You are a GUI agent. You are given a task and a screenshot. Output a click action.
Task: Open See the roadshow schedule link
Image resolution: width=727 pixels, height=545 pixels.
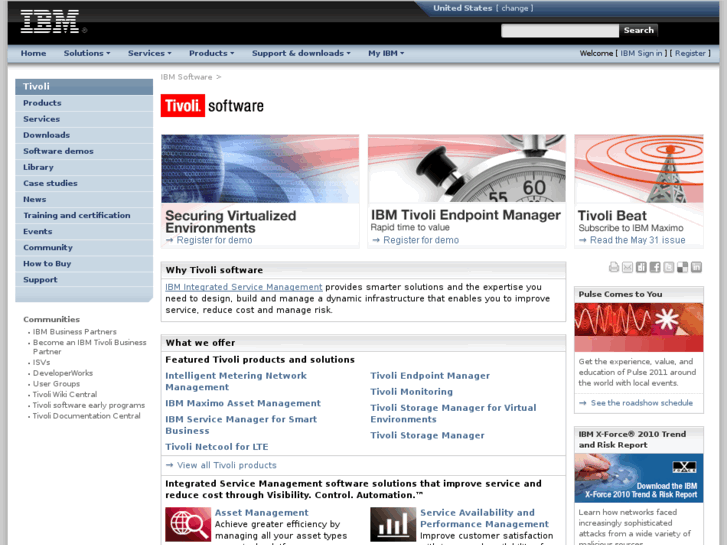(x=642, y=403)
